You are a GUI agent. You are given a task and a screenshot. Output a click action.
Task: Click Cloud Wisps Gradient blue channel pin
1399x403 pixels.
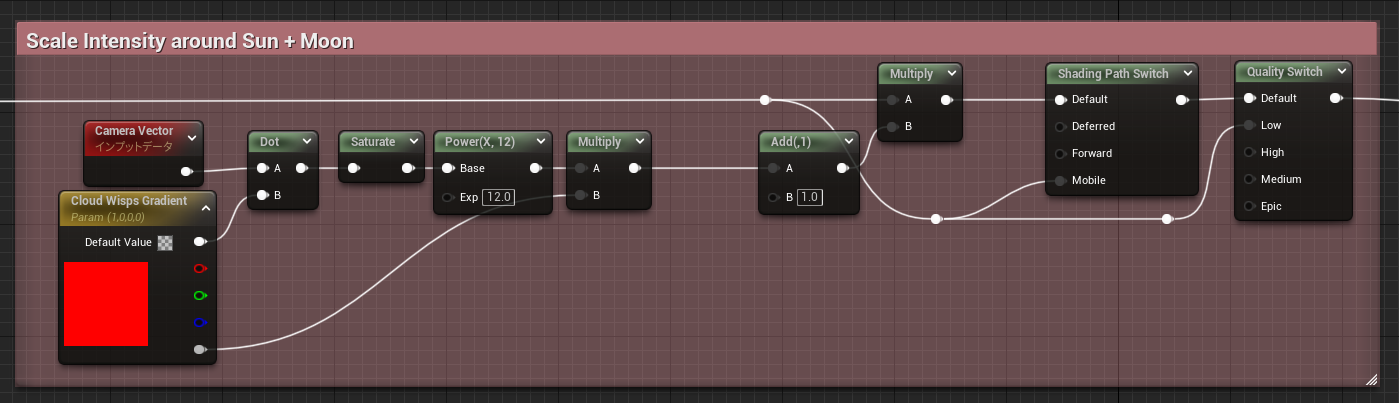pyautogui.click(x=200, y=322)
